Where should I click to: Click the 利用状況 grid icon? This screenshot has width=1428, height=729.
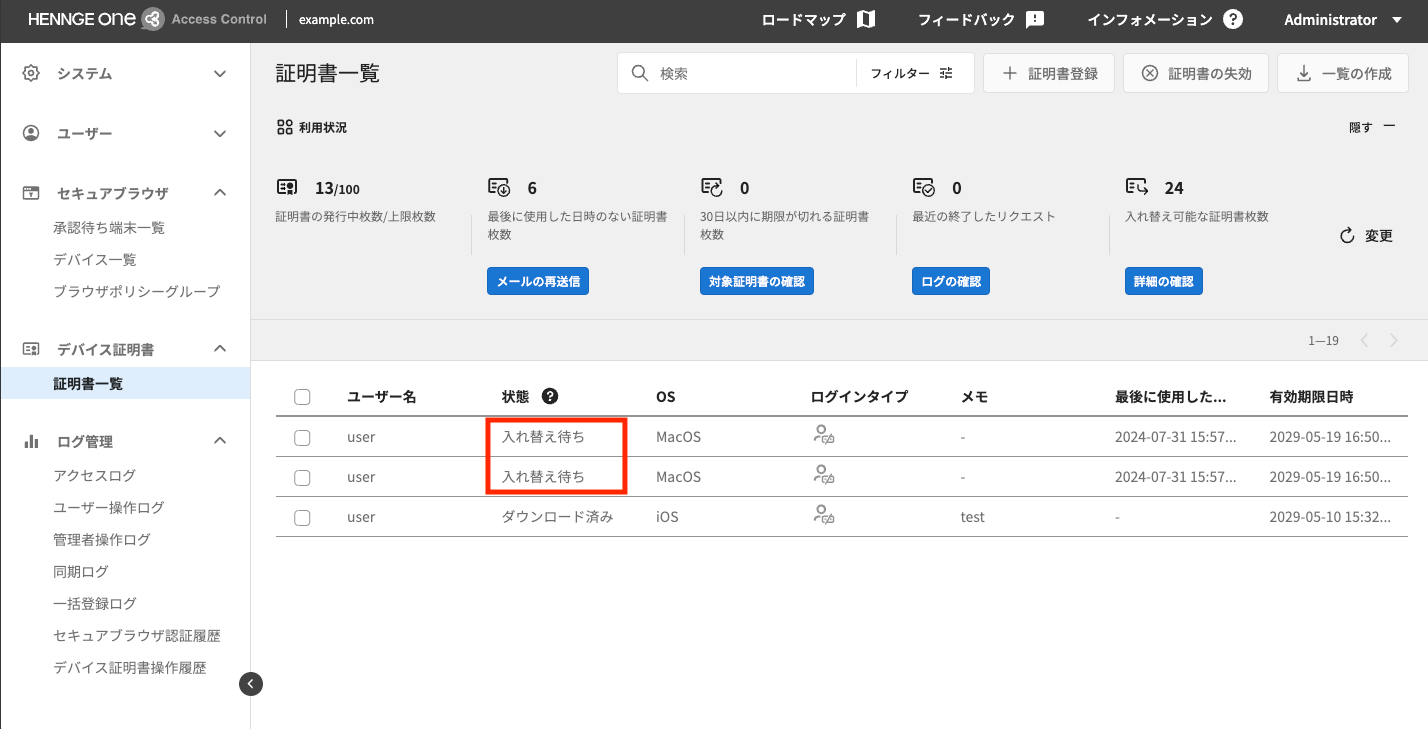[x=284, y=128]
